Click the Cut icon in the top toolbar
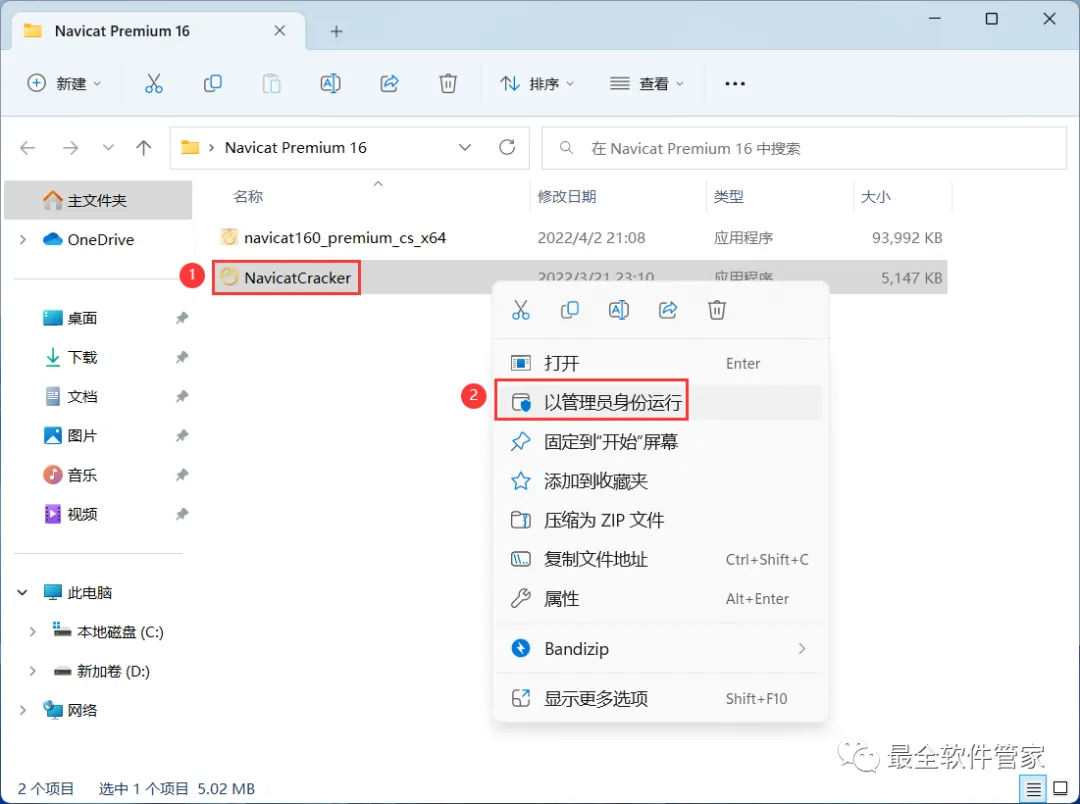The width and height of the screenshot is (1080, 804). pos(154,83)
